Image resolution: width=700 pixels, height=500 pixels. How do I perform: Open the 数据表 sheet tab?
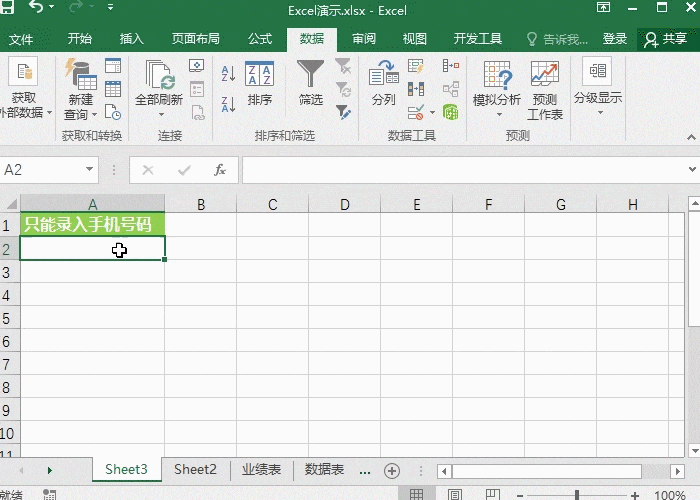coord(325,470)
